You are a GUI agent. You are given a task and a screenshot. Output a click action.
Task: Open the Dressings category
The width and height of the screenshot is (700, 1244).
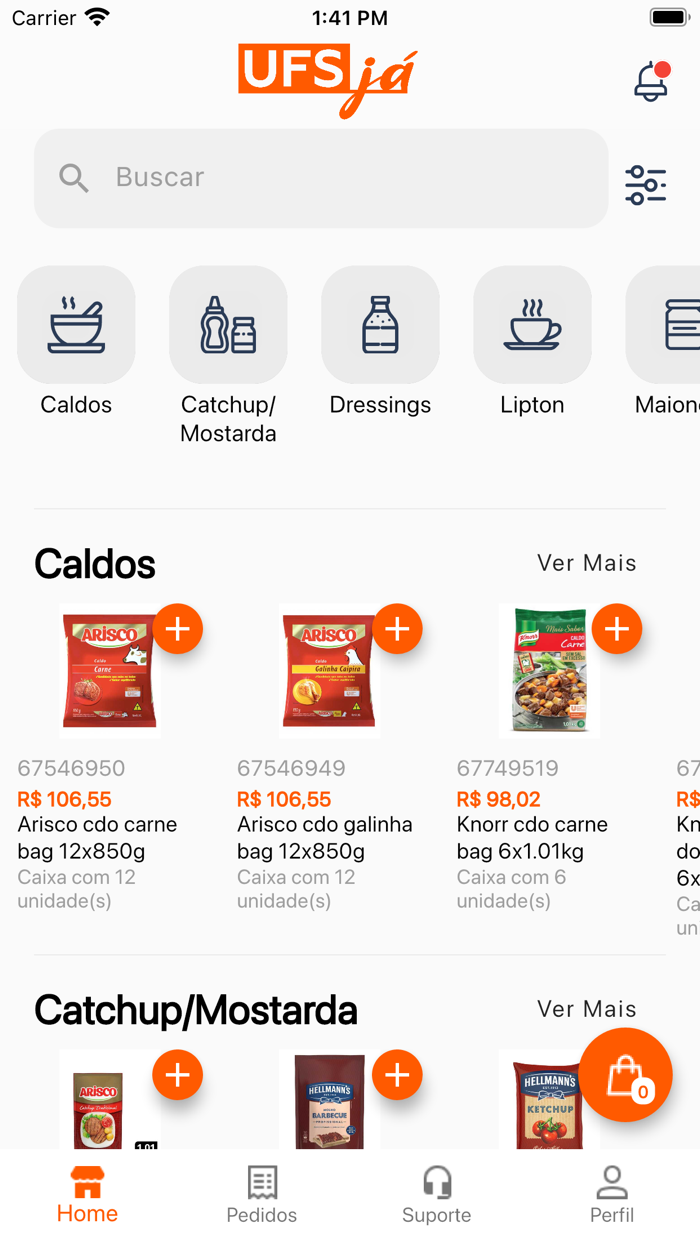(x=380, y=325)
